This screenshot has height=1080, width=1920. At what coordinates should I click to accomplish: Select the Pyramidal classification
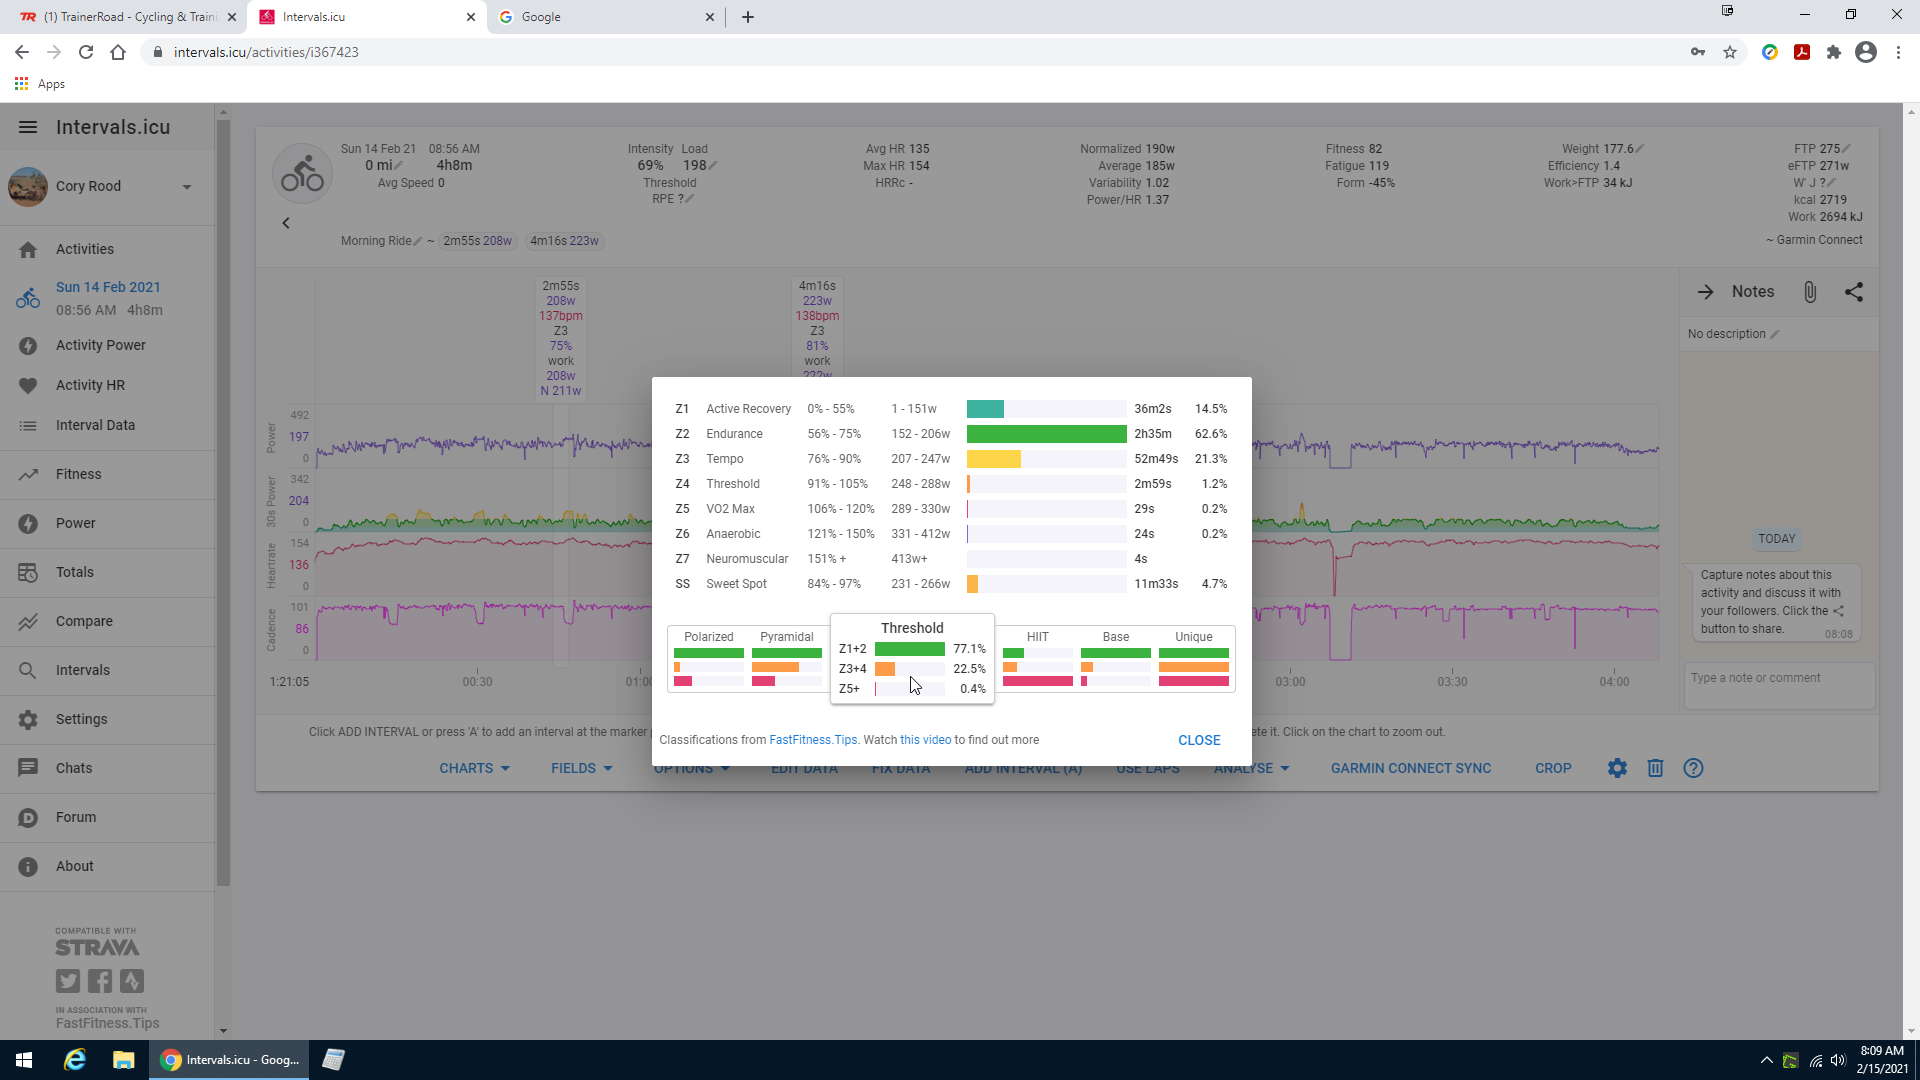(x=787, y=660)
